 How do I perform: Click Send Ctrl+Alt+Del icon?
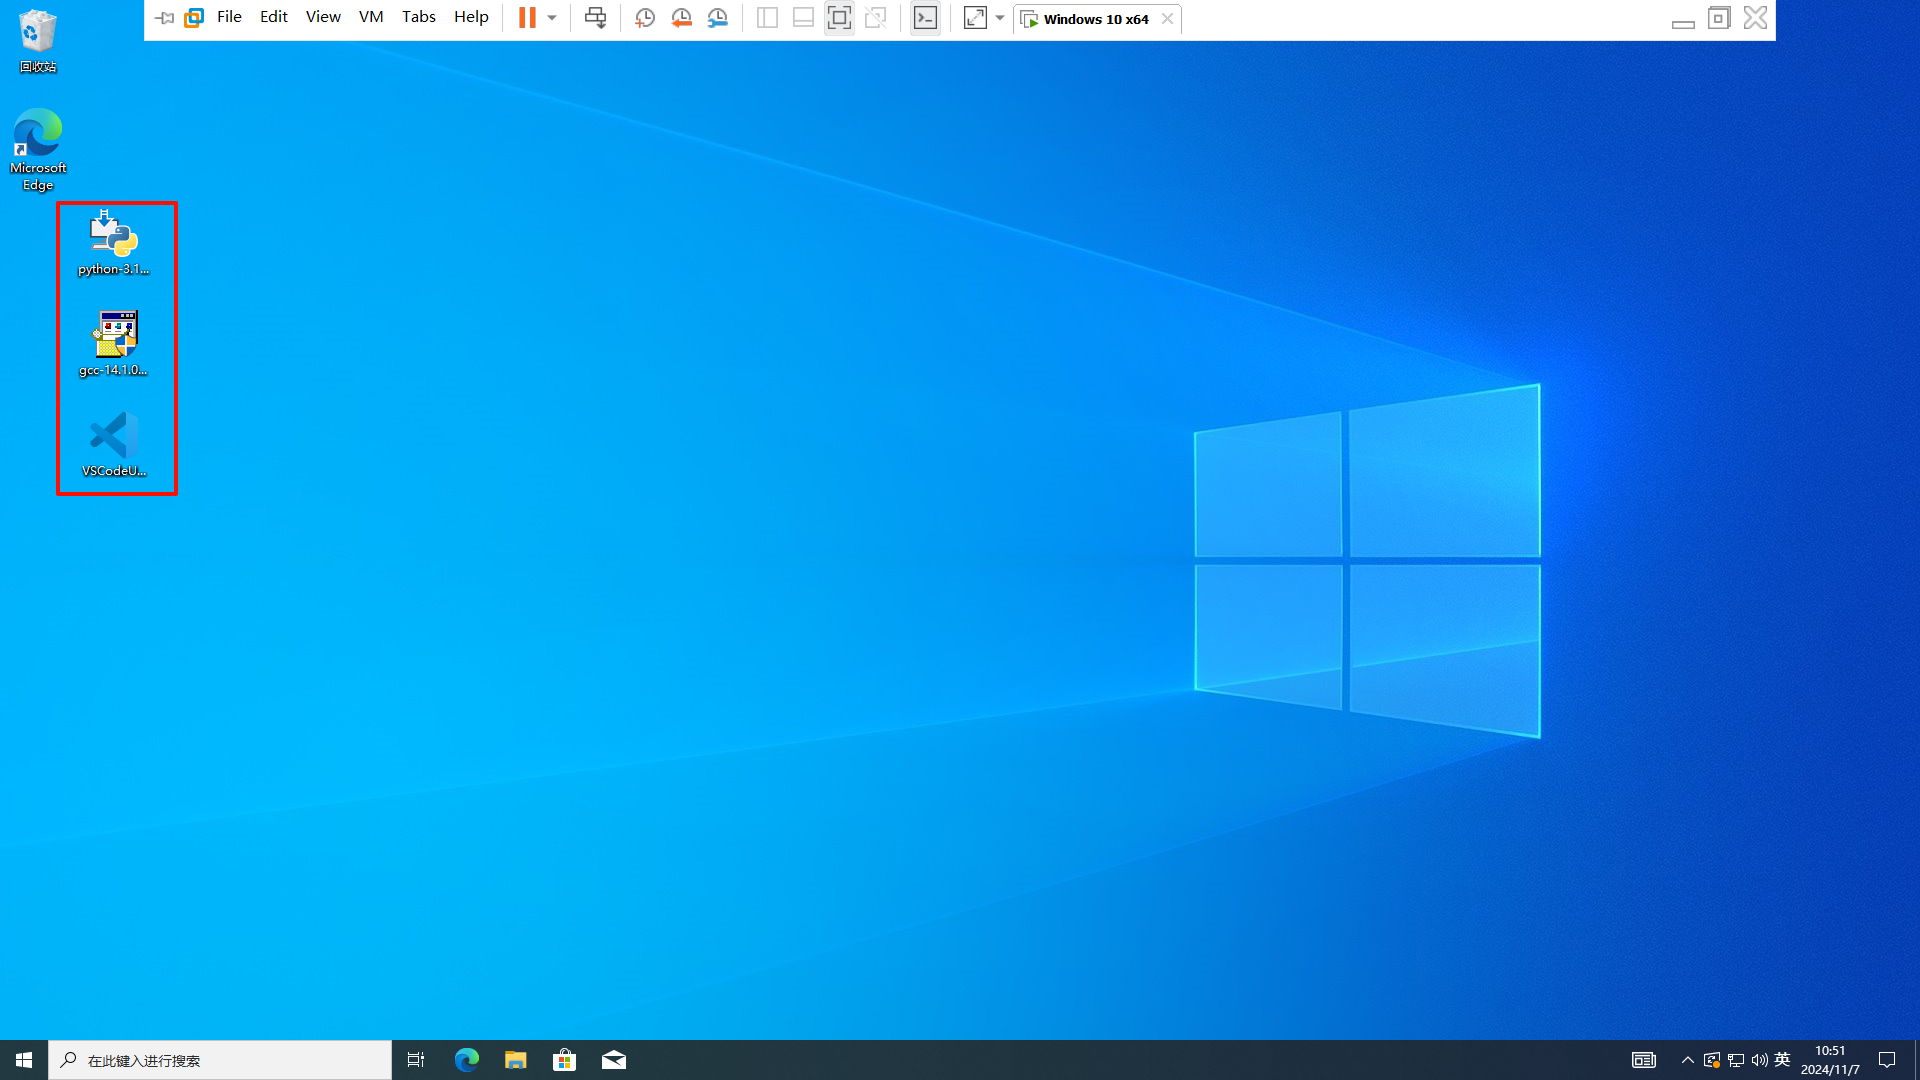pyautogui.click(x=595, y=18)
